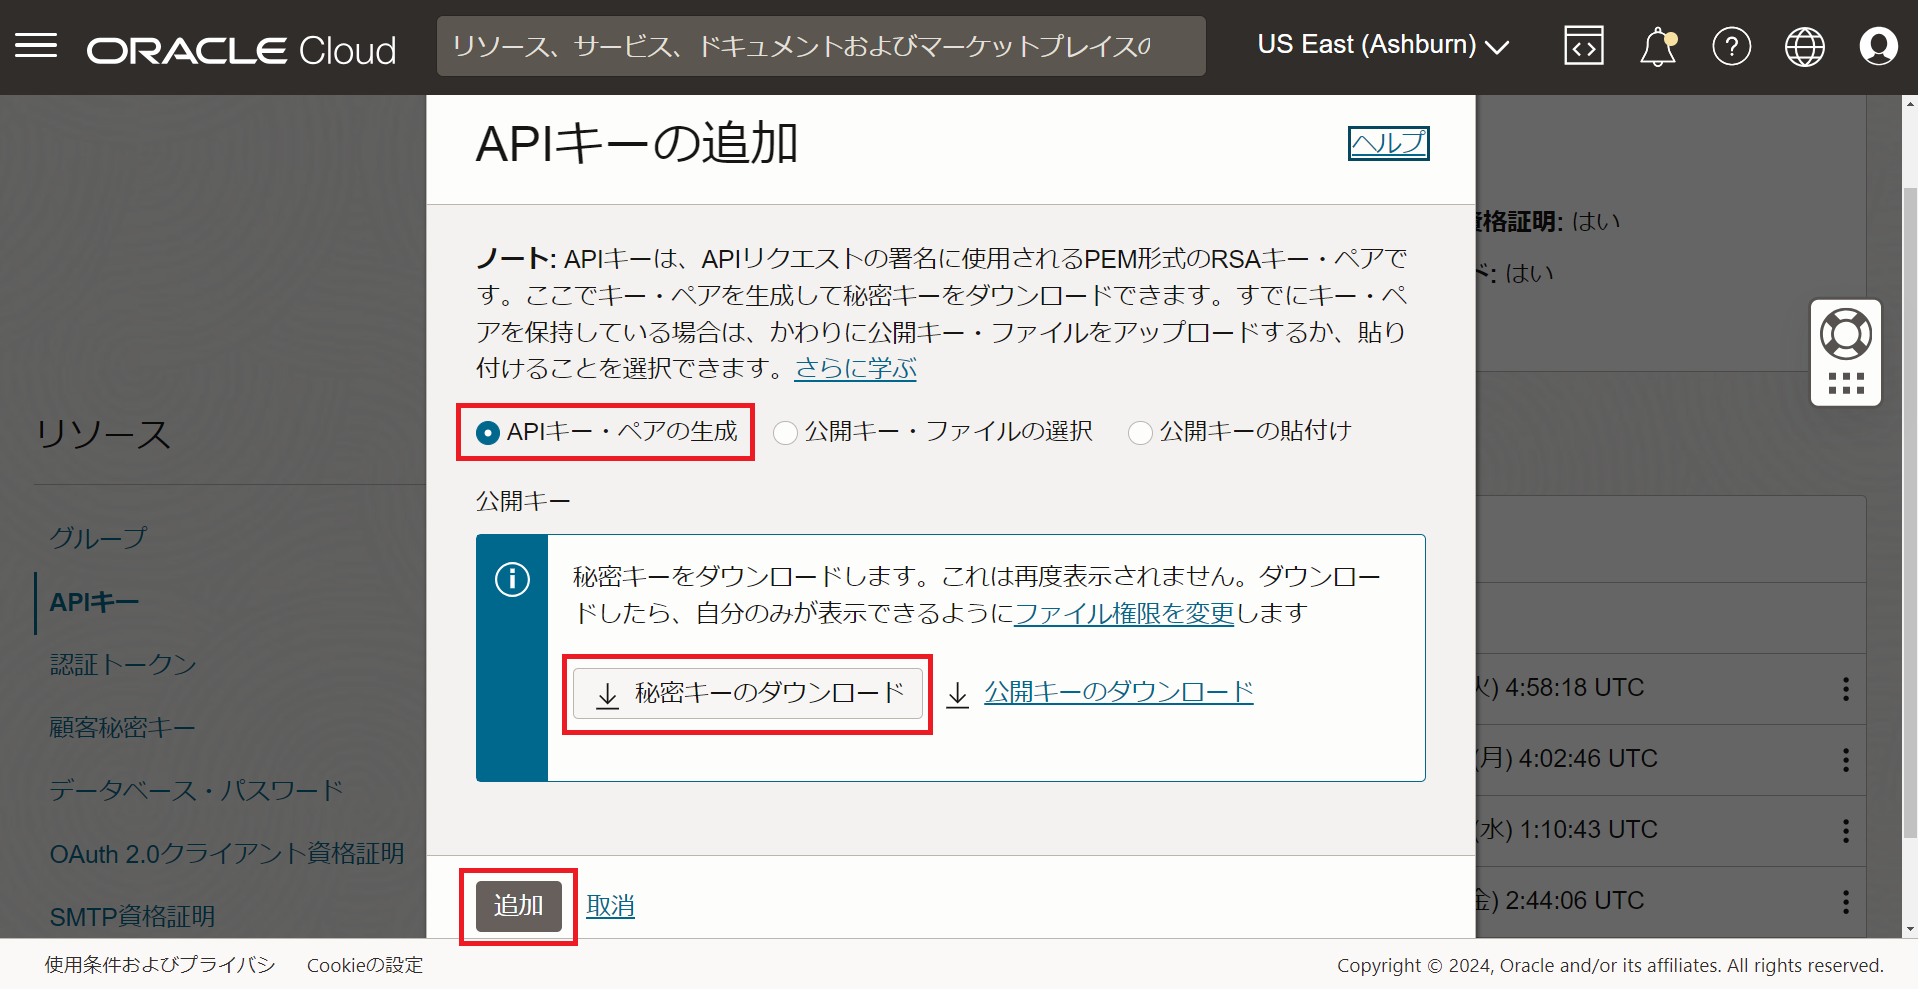Screen dimensions: 1918x989
Task: Open 顧客秘密キー in resources sidebar
Action: click(122, 727)
